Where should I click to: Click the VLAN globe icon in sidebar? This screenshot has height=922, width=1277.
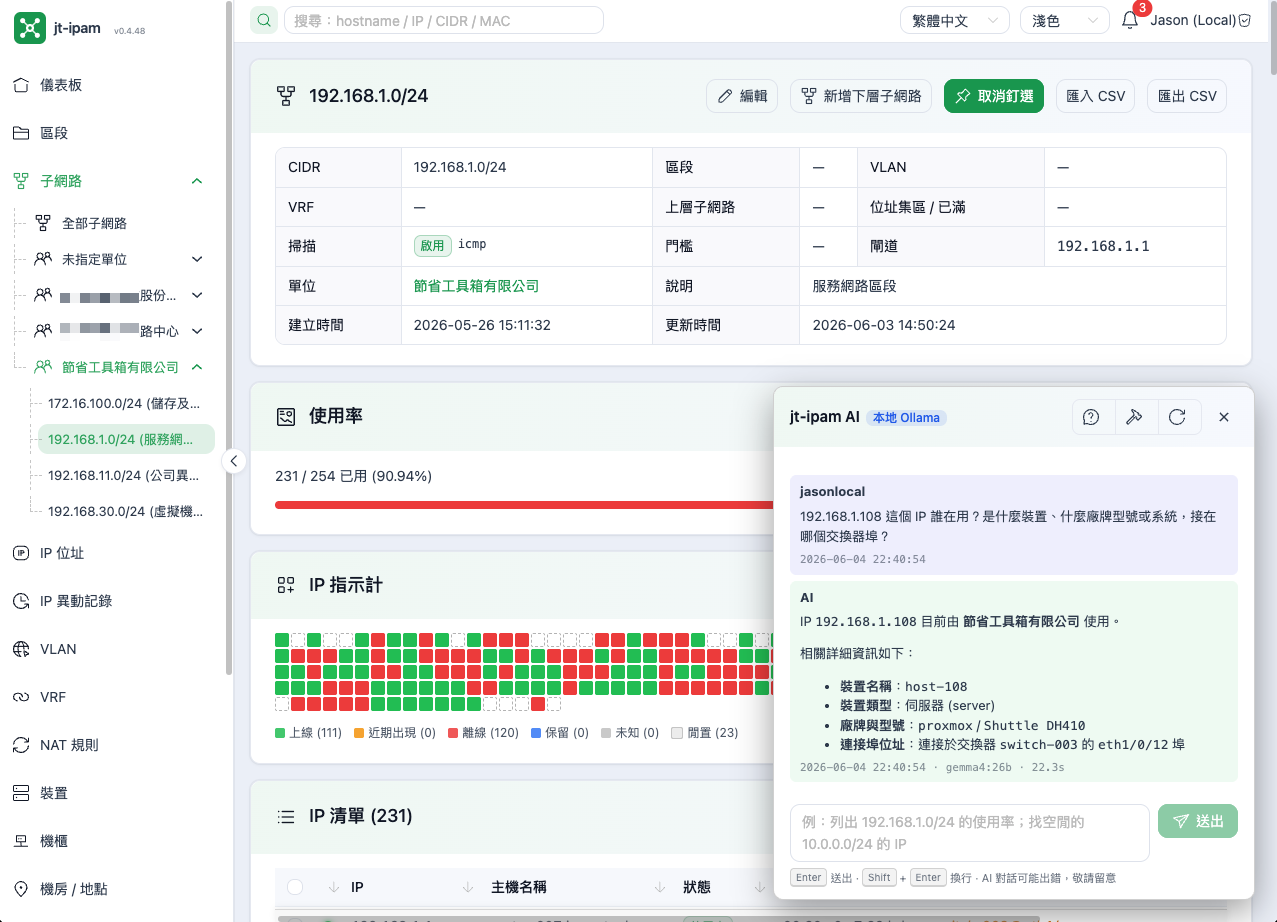point(21,649)
